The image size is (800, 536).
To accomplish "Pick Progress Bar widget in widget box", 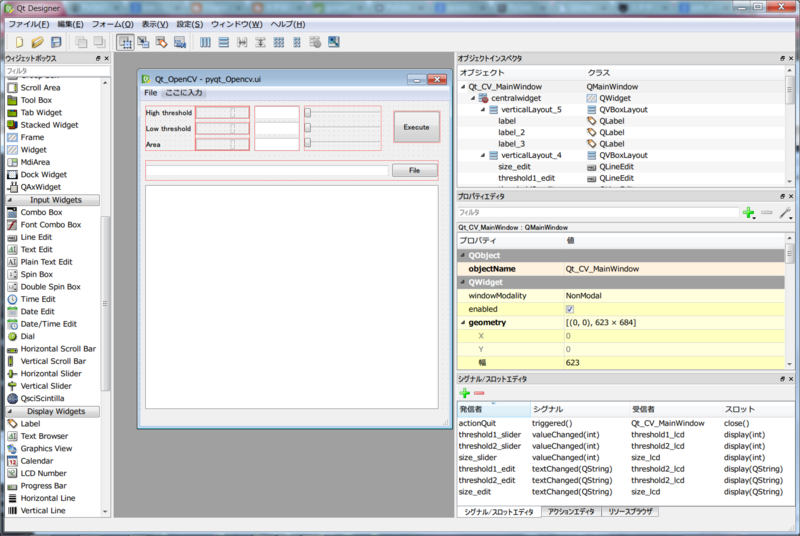I will click(43, 486).
